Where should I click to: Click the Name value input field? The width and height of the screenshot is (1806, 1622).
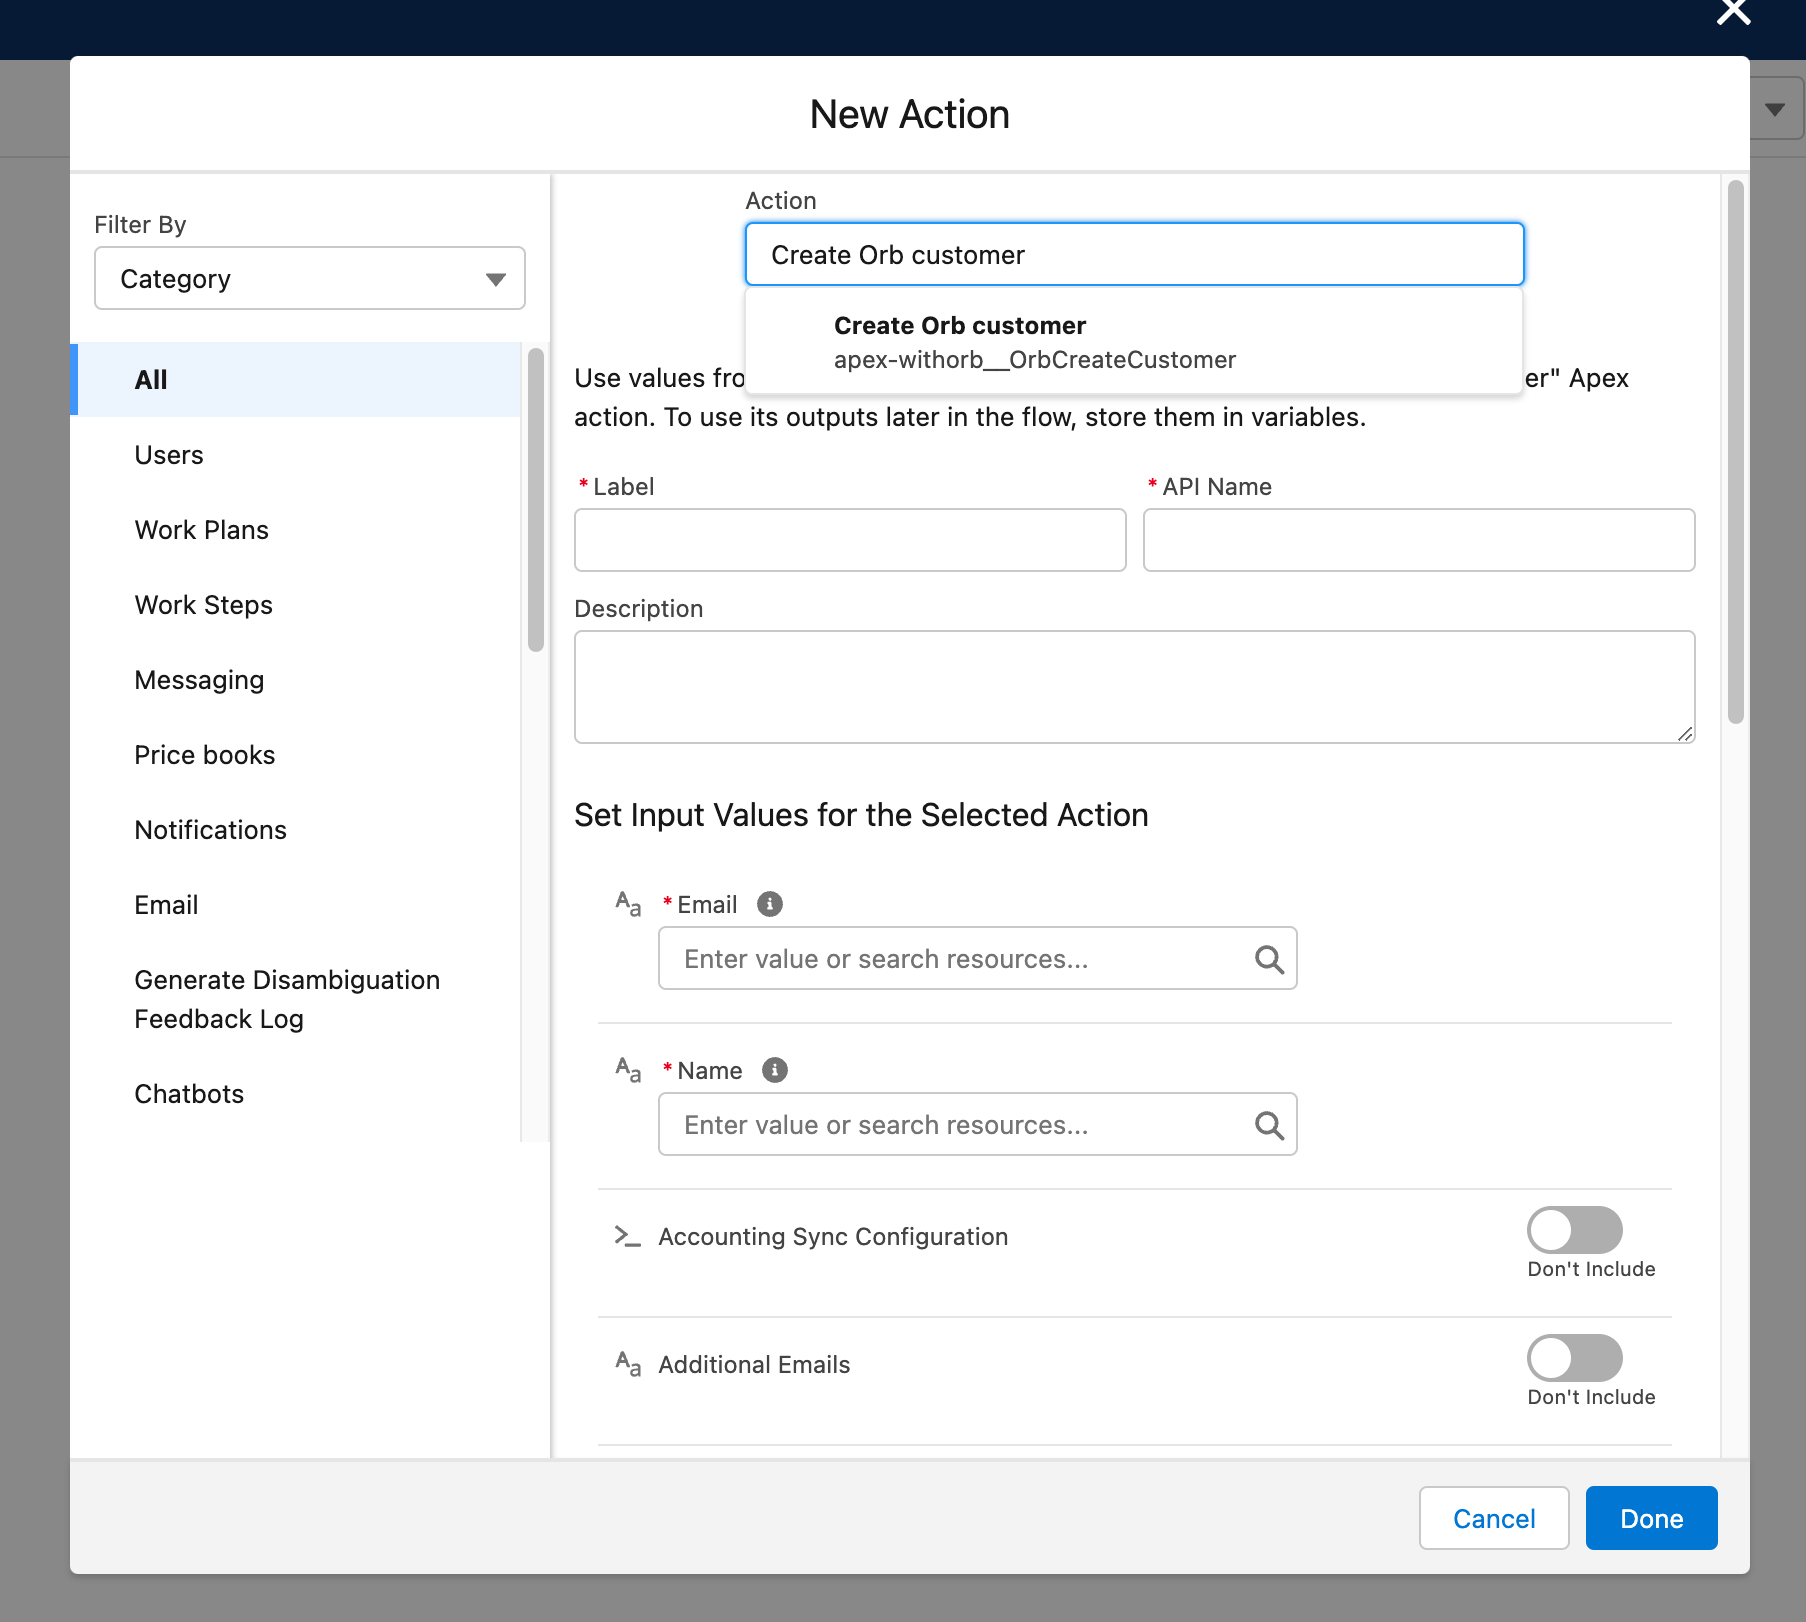(x=978, y=1124)
